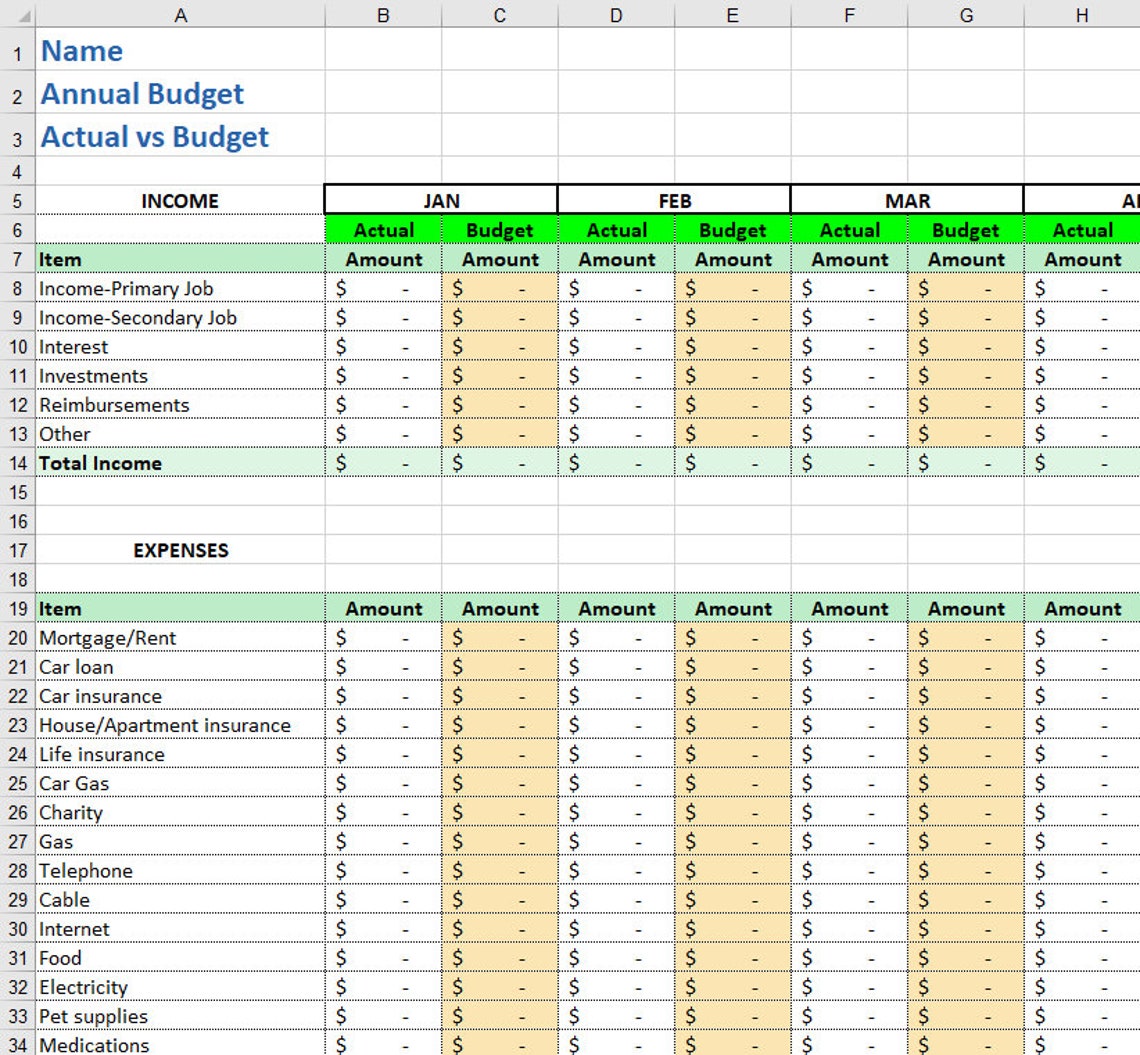1140x1055 pixels.
Task: Select the 'Reimbursements' row label
Action: click(180, 404)
